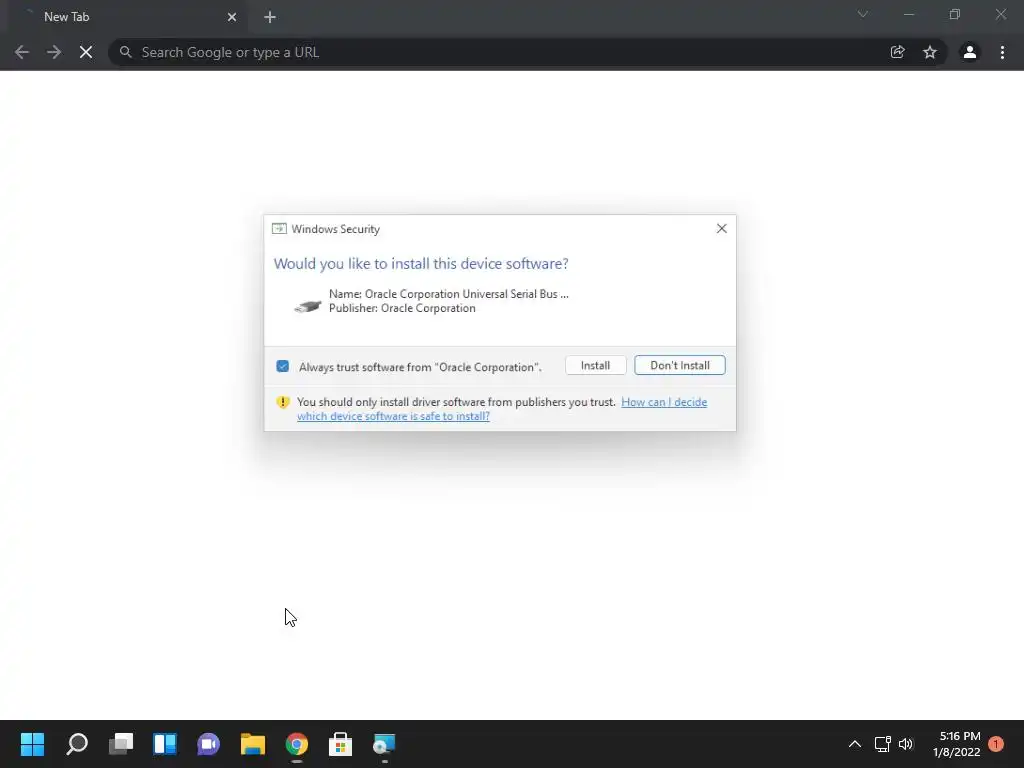The image size is (1024, 768).
Task: Open the installer app on taskbar
Action: (384, 744)
